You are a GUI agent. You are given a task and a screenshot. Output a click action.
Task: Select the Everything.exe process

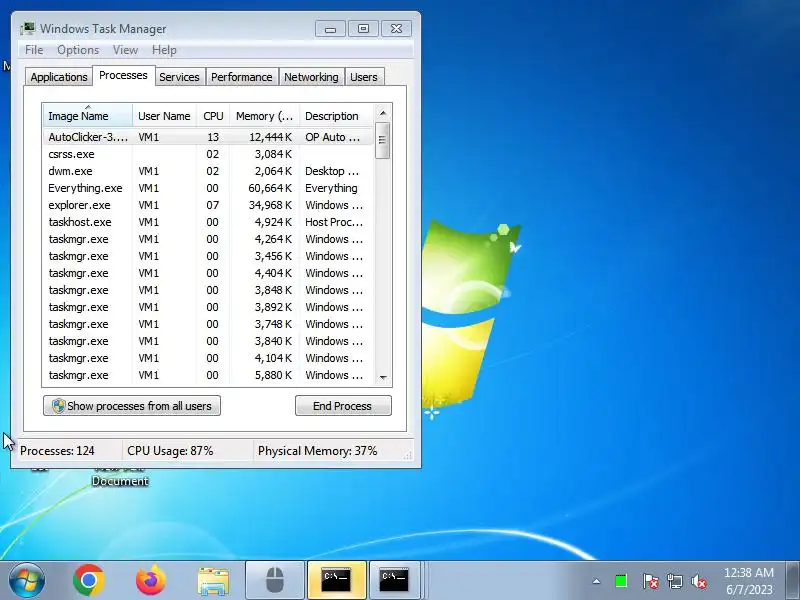[x=209, y=188]
